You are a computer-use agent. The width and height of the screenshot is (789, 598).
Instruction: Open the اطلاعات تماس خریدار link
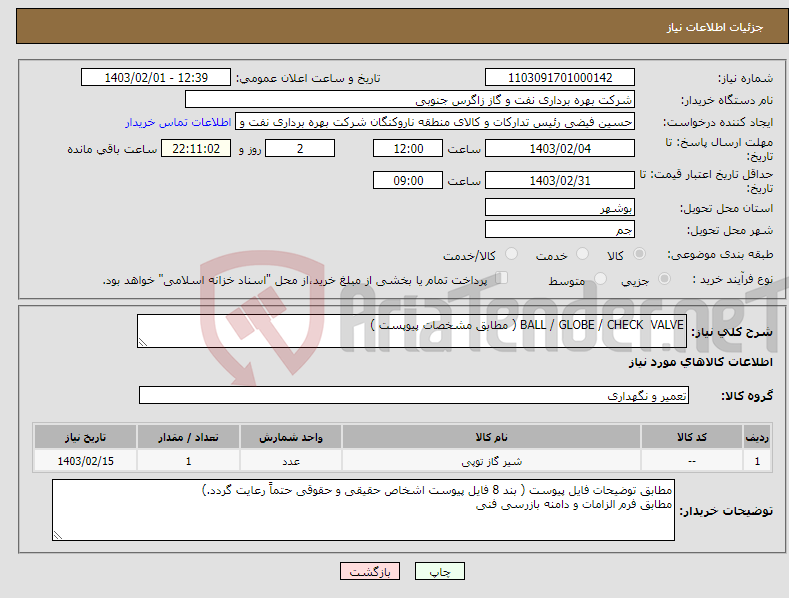click(178, 122)
